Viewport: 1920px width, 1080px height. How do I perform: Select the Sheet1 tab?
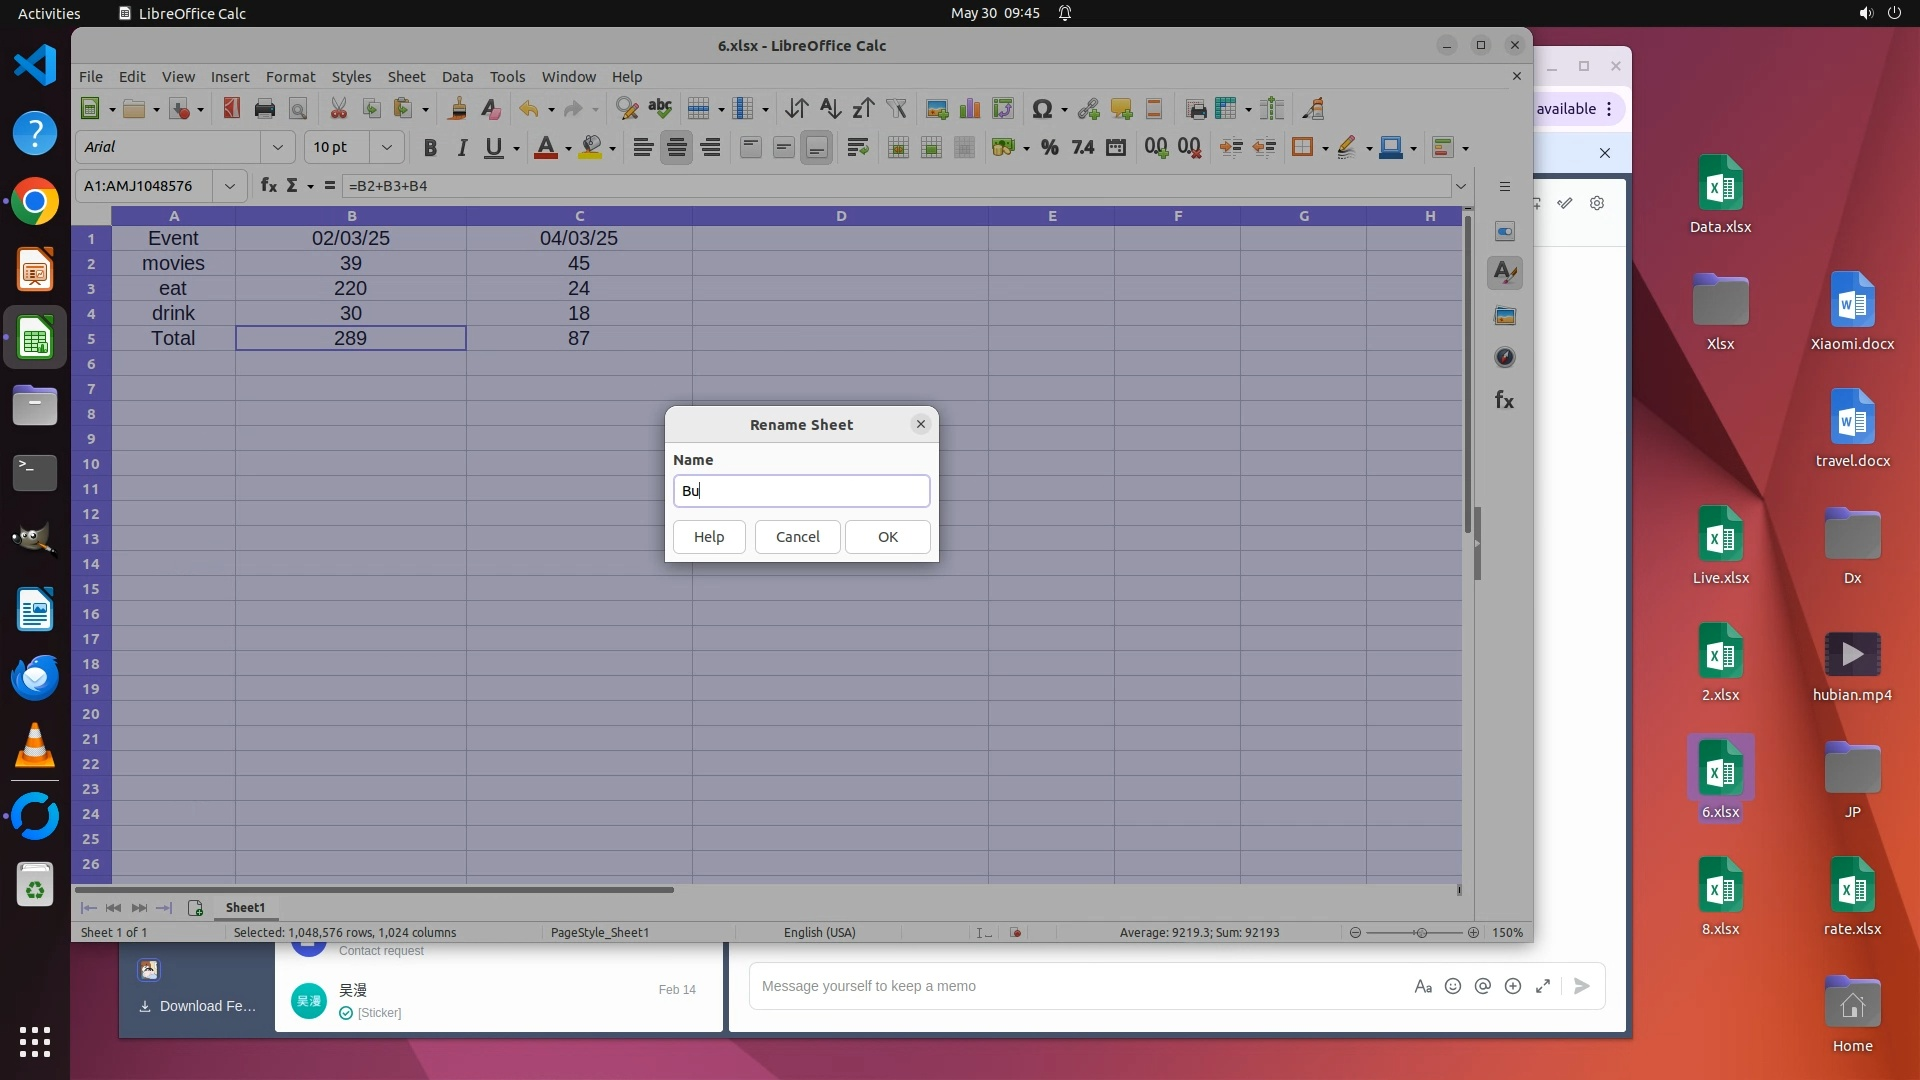tap(245, 908)
